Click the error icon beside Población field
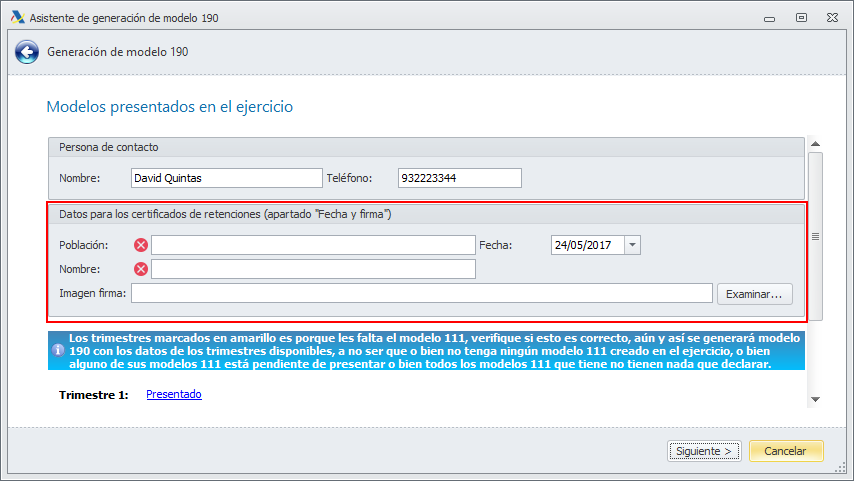 141,245
